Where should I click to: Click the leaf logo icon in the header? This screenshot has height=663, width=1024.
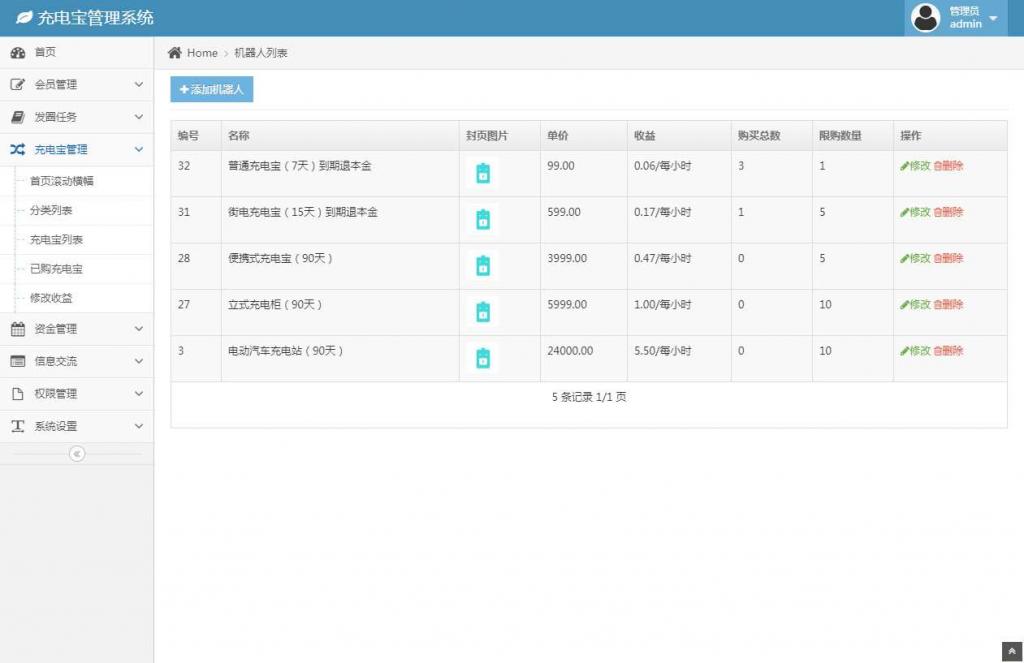[24, 18]
